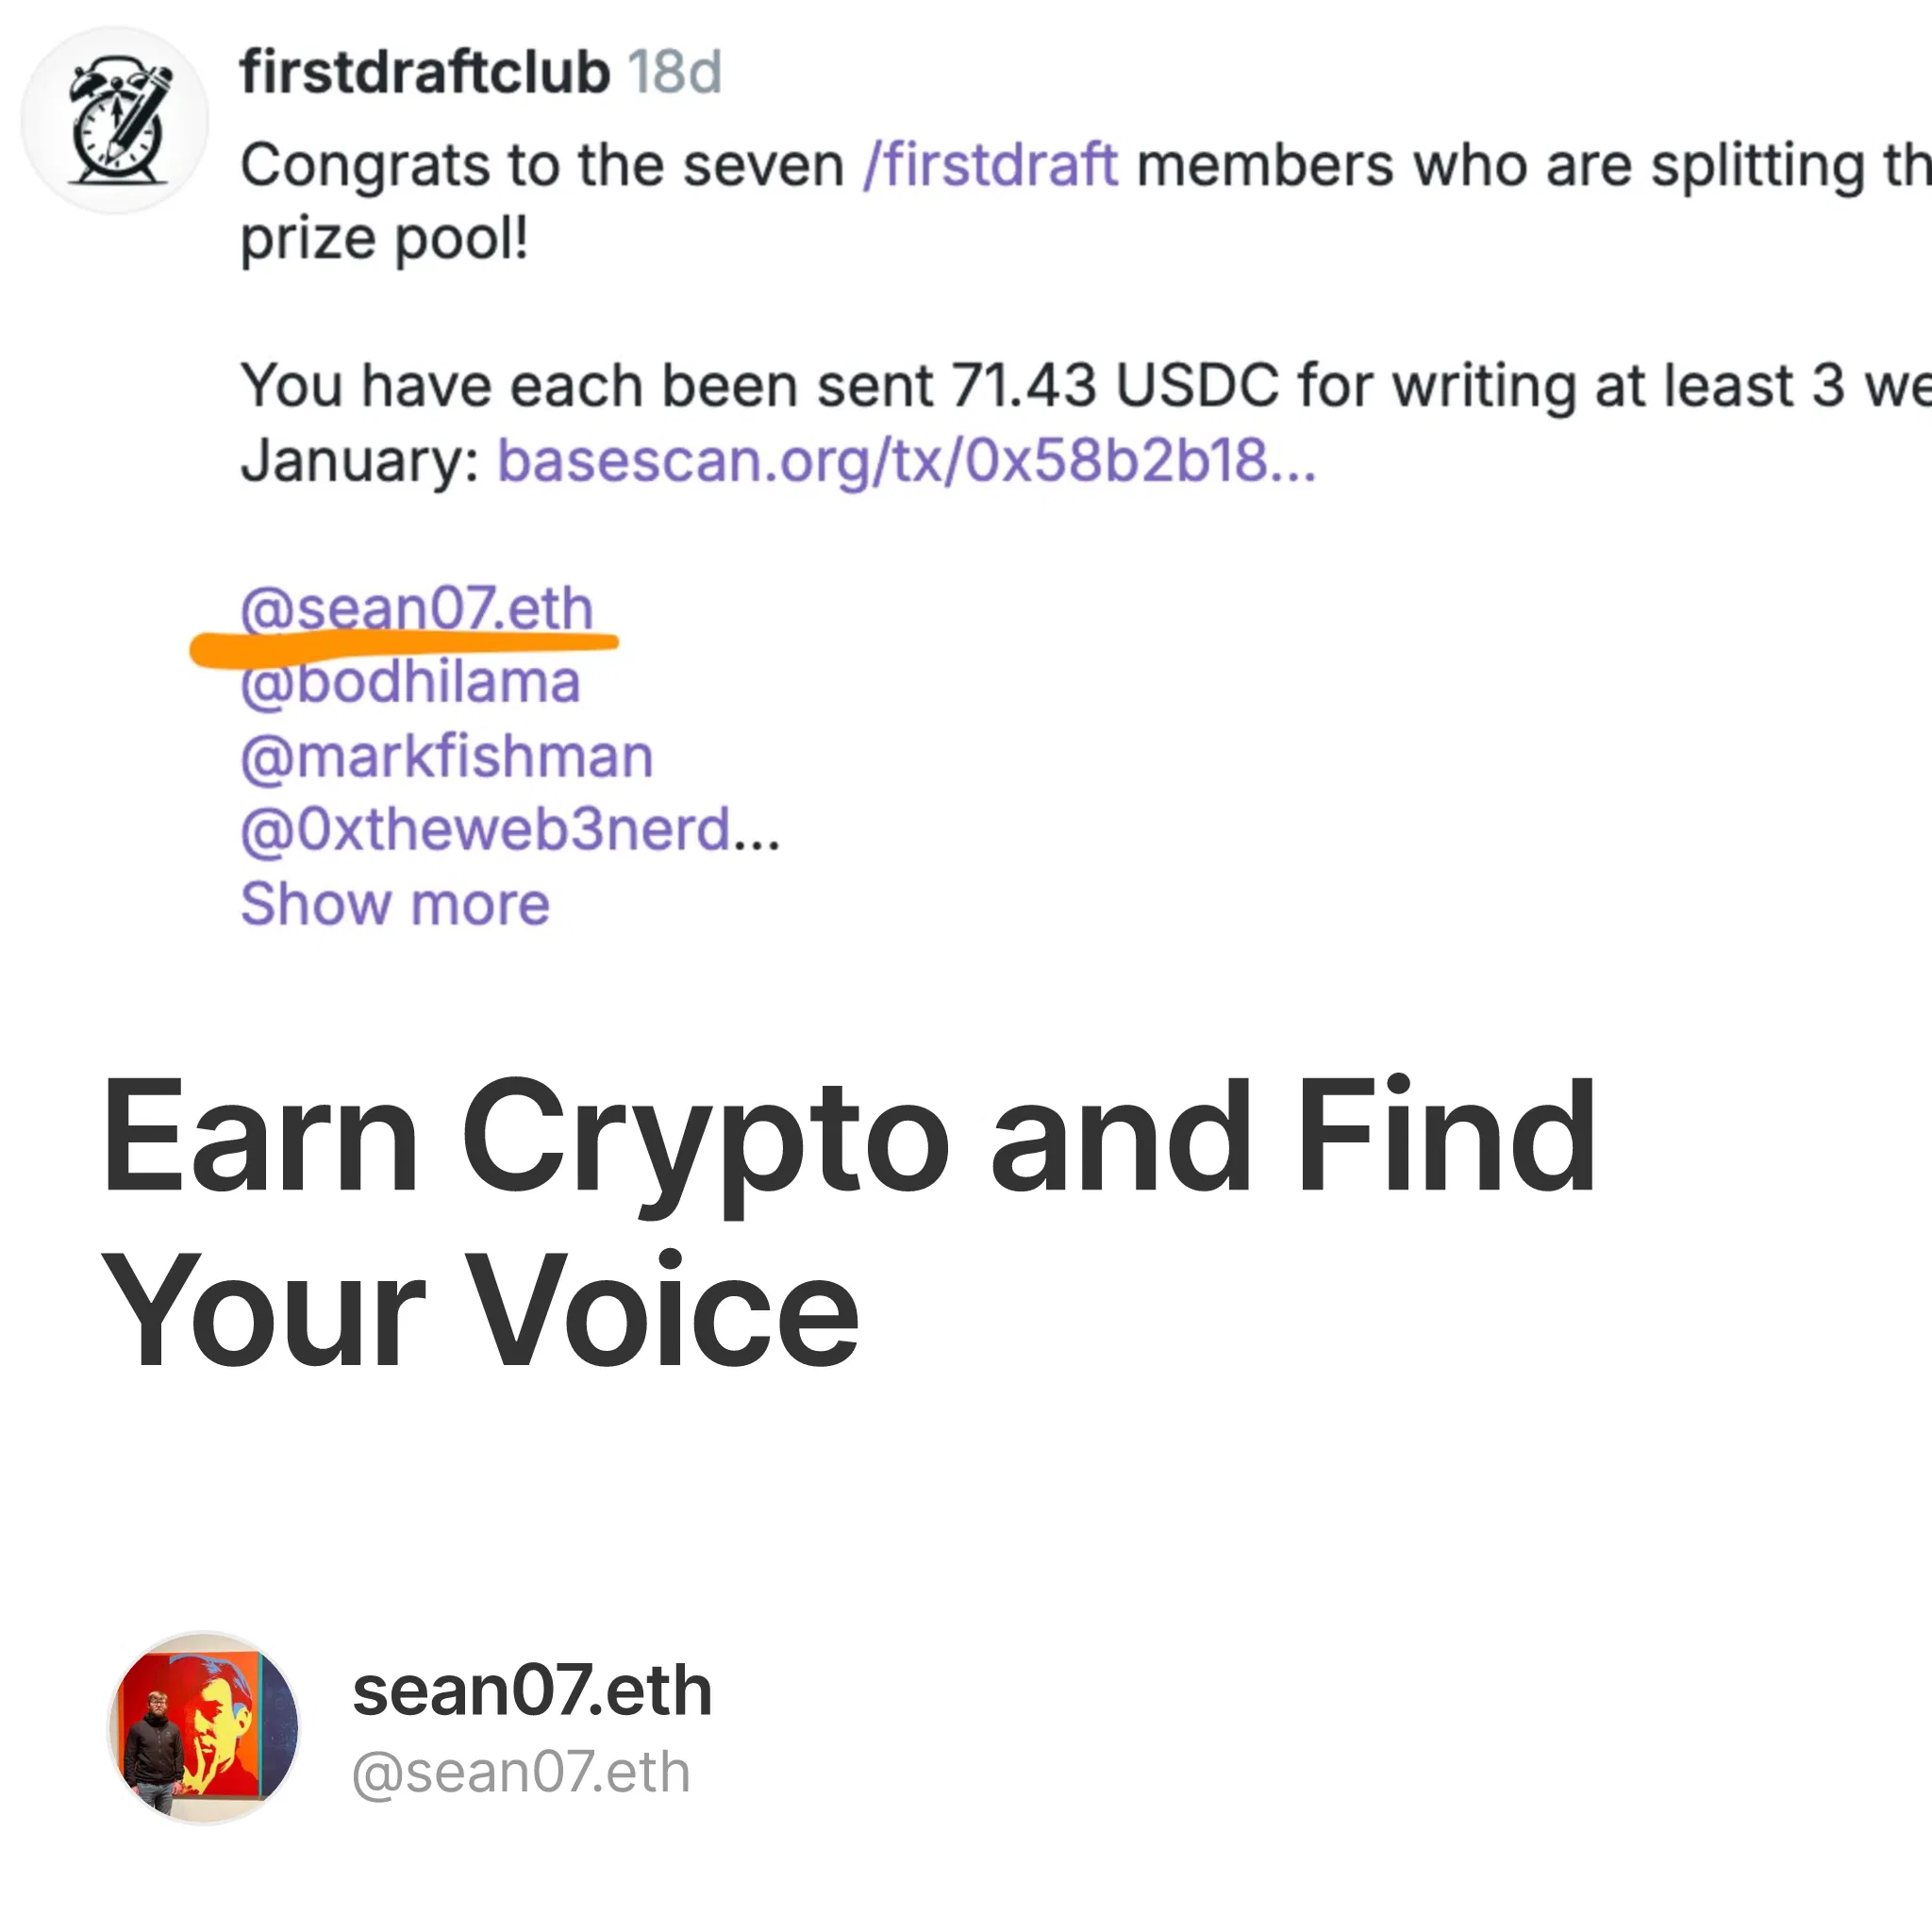
Task: Open the 18d post timestamp
Action: pos(675,72)
